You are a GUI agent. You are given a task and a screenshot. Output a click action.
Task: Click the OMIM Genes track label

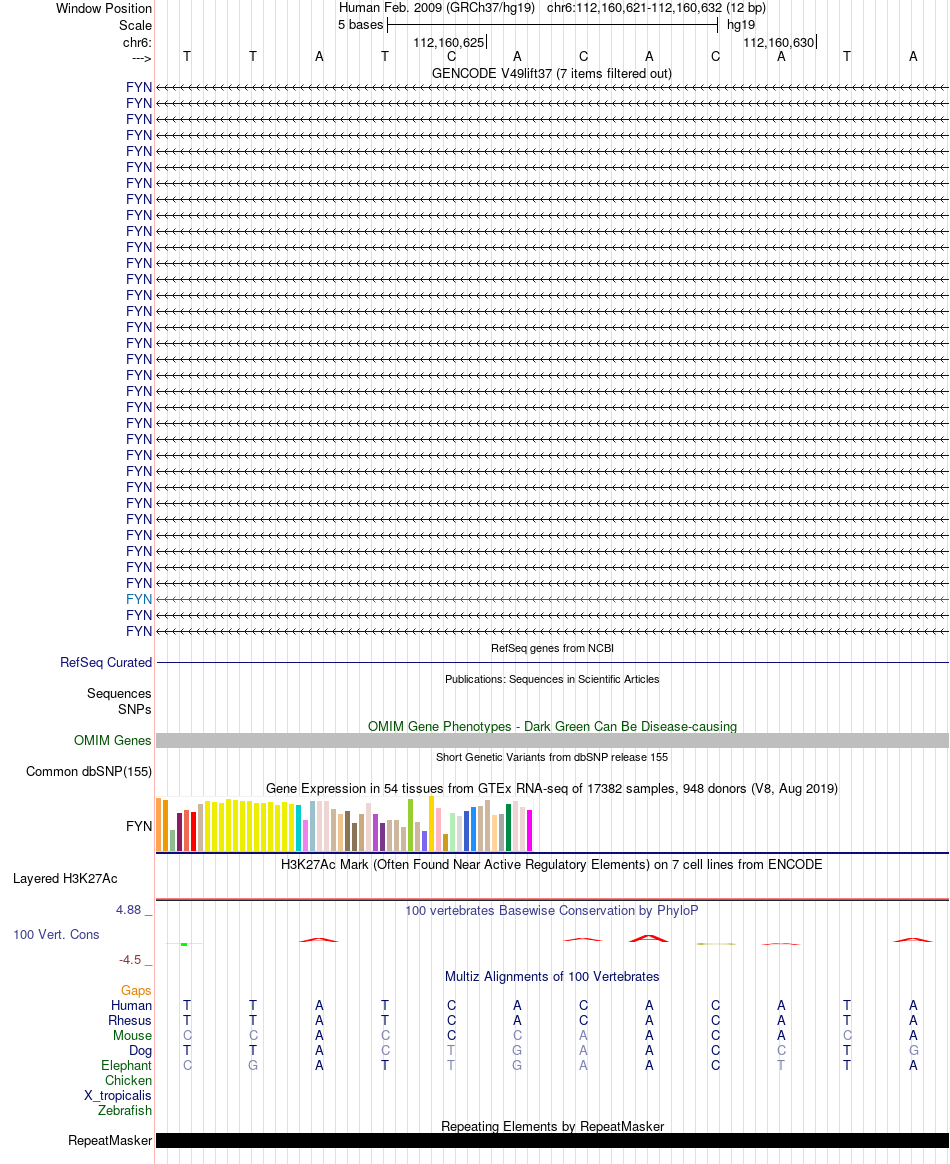click(x=113, y=740)
